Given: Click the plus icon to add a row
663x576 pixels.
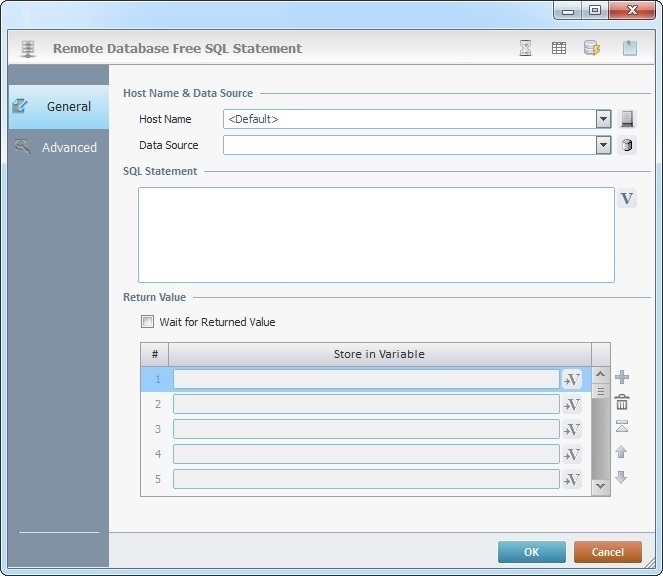Looking at the screenshot, I should (x=622, y=377).
